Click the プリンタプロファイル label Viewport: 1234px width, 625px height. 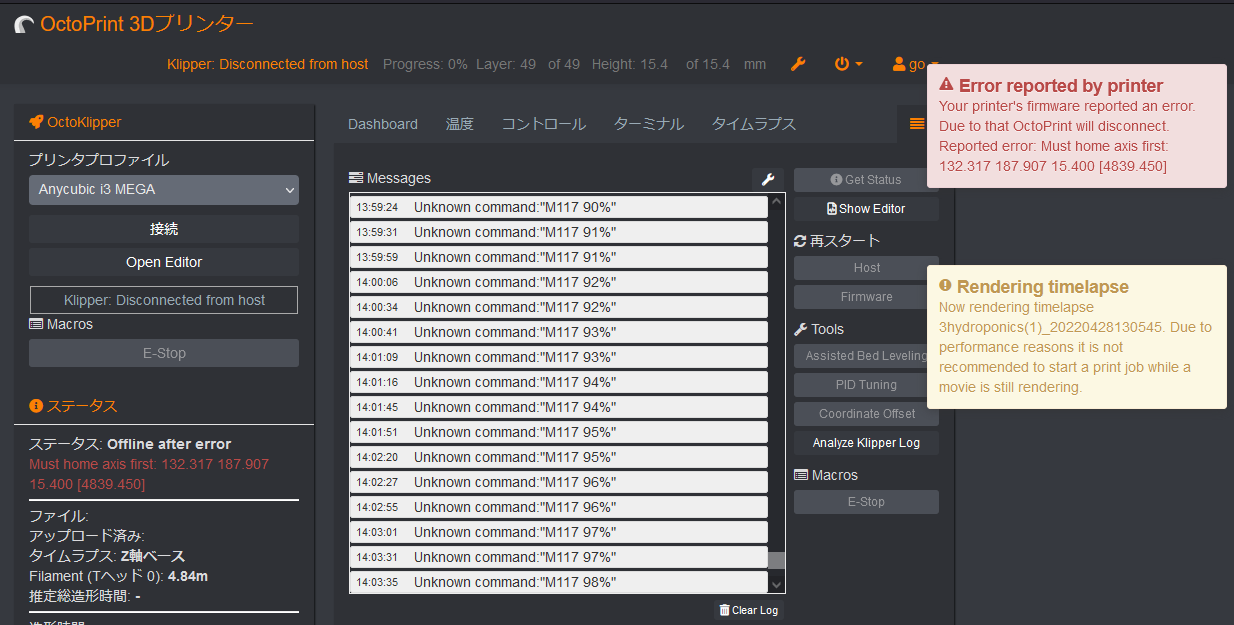pos(99,160)
